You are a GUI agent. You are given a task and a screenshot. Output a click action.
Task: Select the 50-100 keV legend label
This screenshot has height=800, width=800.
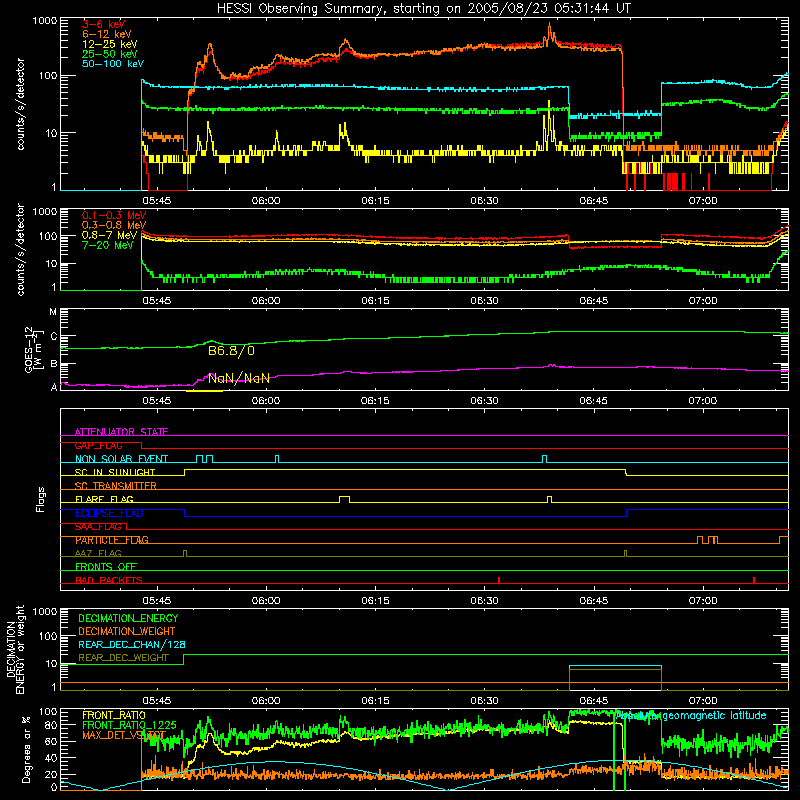pos(113,64)
